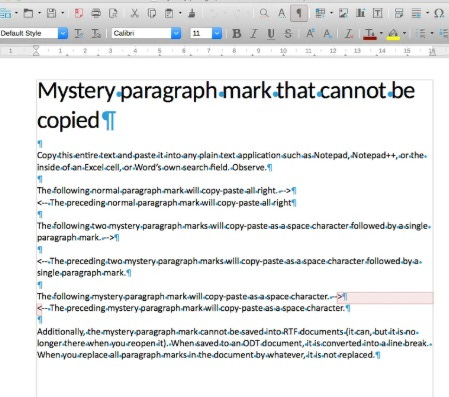
Task: Expand the highlighting color palette arrow
Action: point(404,33)
